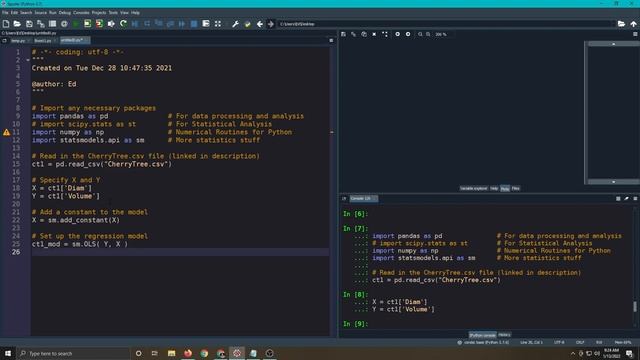Change to parent directory
The width and height of the screenshot is (640, 360).
(x=633, y=24)
